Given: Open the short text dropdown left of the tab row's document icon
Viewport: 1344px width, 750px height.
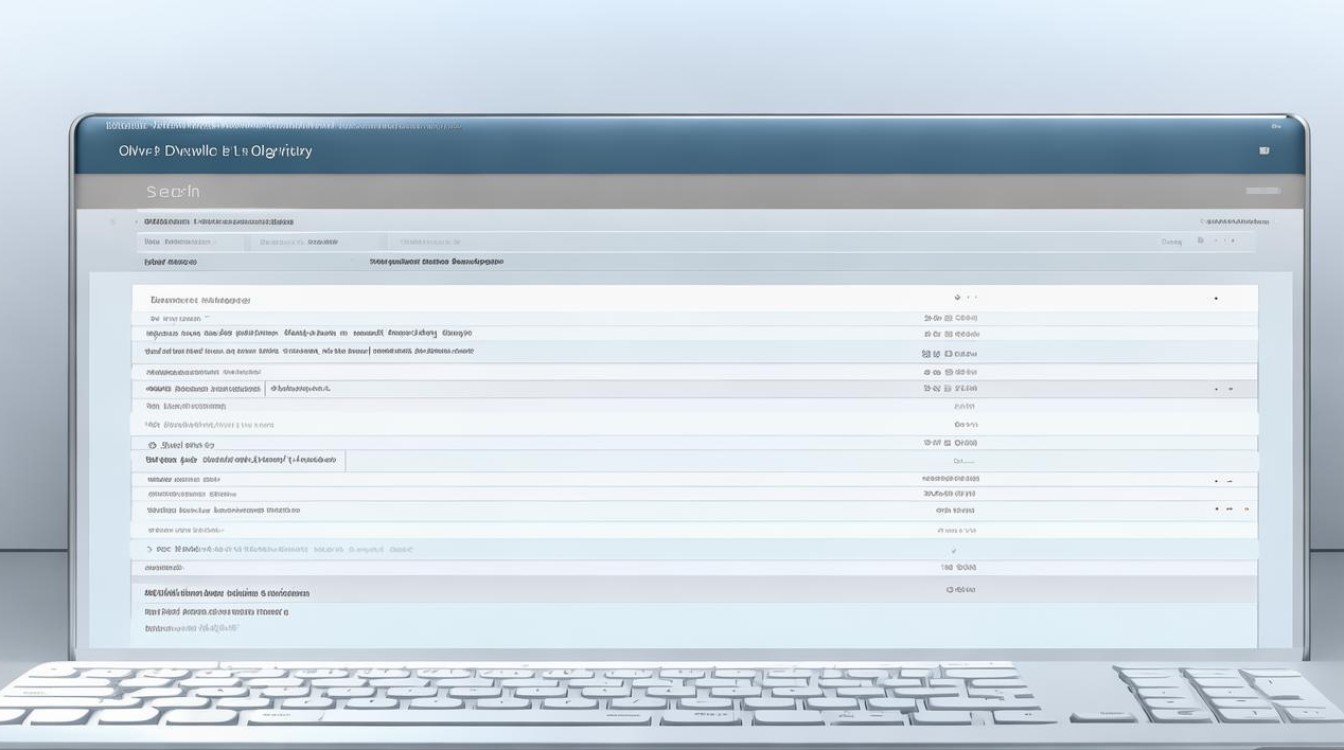Looking at the screenshot, I should pyautogui.click(x=1171, y=242).
